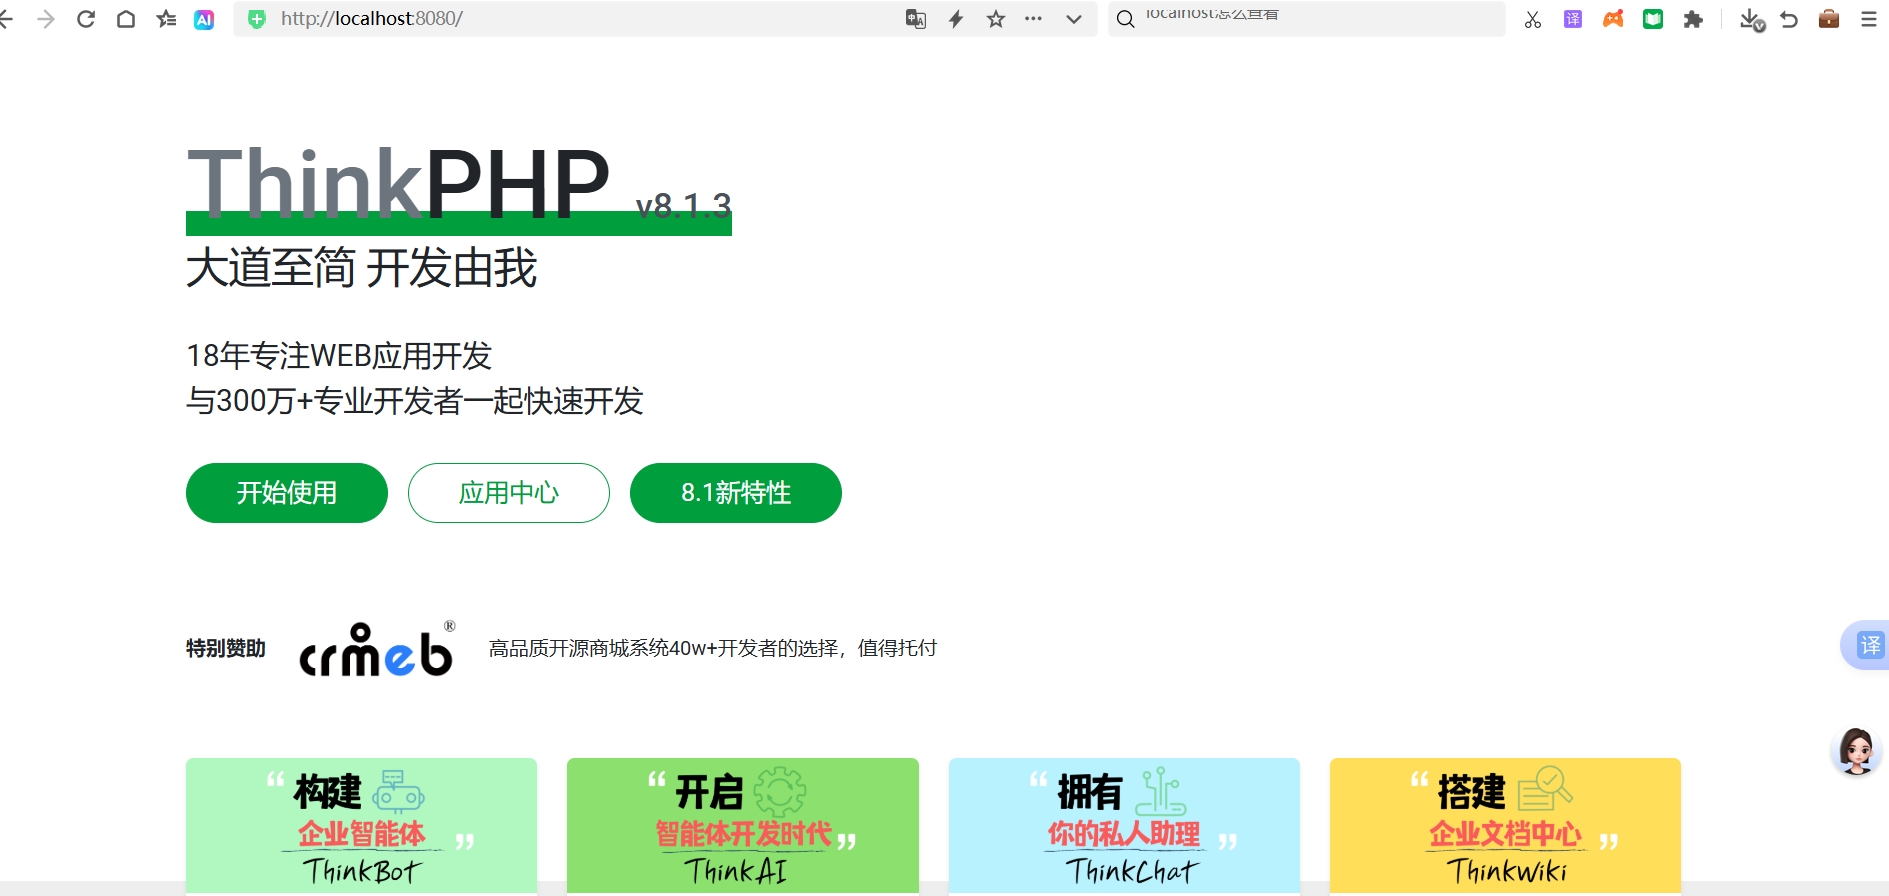
Task: Focus the search box next to magnifier
Action: coord(1320,18)
